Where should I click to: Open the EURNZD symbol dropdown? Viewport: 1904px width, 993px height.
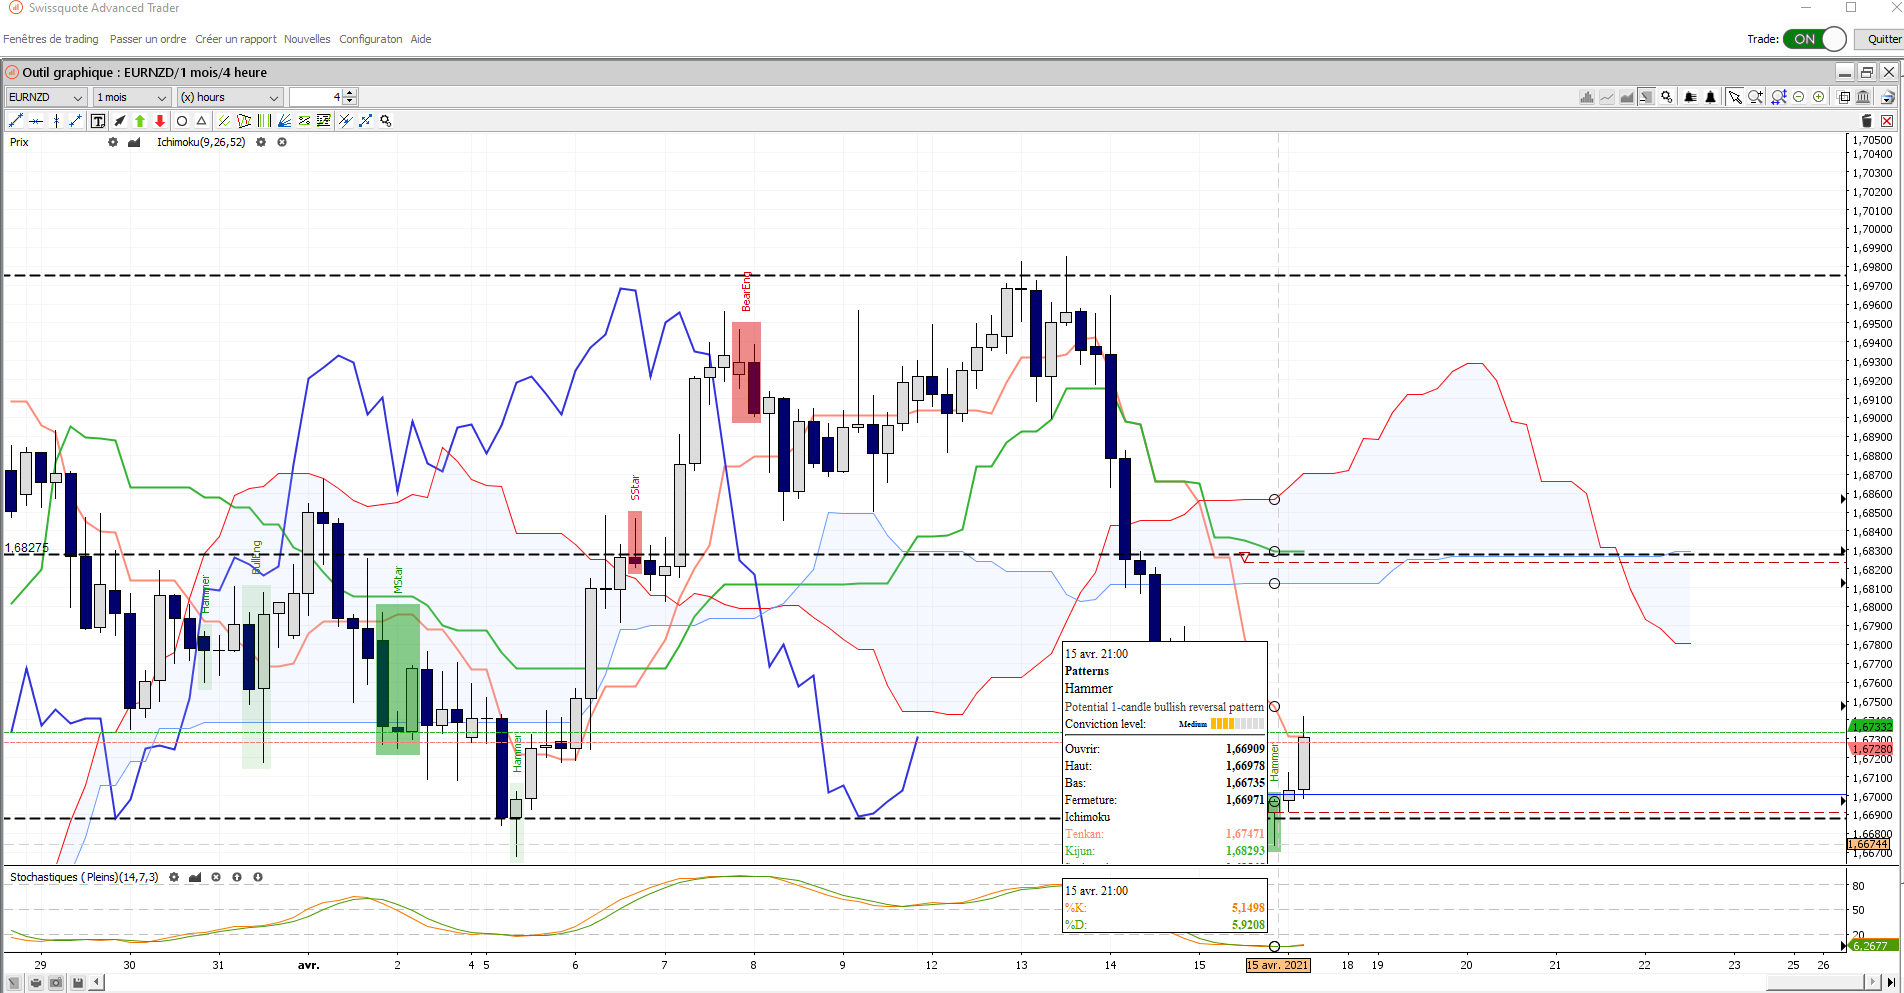[x=46, y=97]
